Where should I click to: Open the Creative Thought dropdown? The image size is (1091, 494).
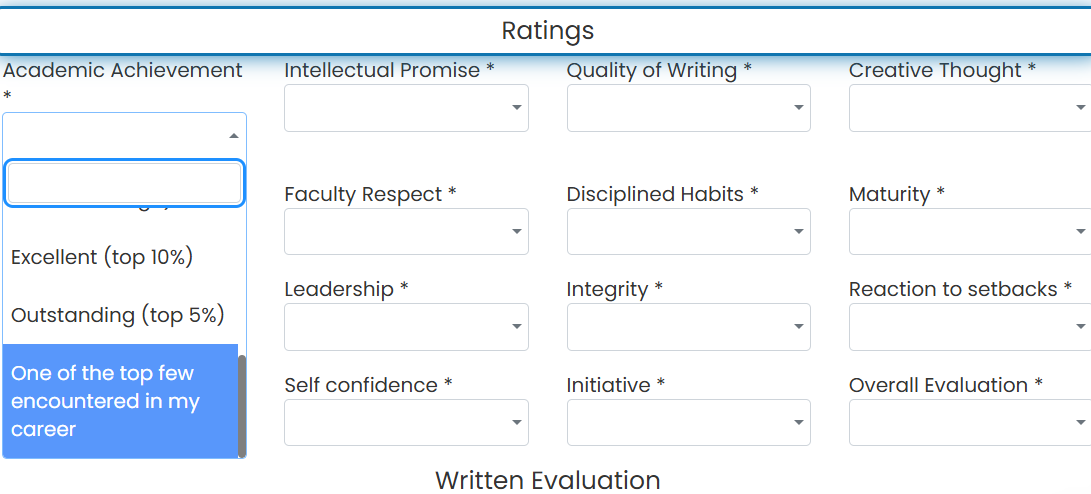[970, 108]
